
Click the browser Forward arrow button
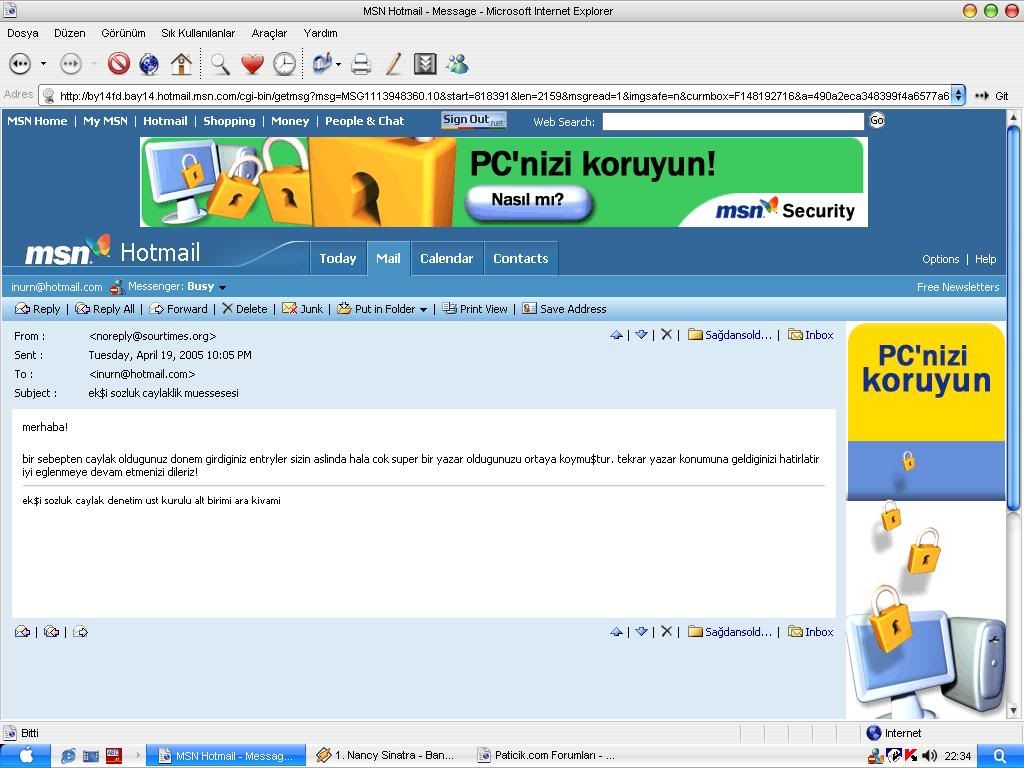71,64
